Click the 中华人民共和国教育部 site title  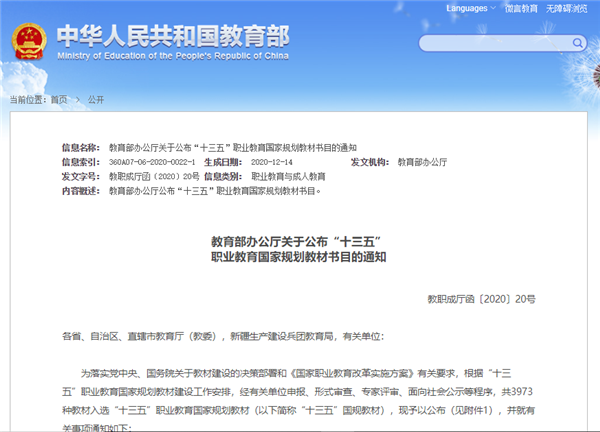(172, 35)
